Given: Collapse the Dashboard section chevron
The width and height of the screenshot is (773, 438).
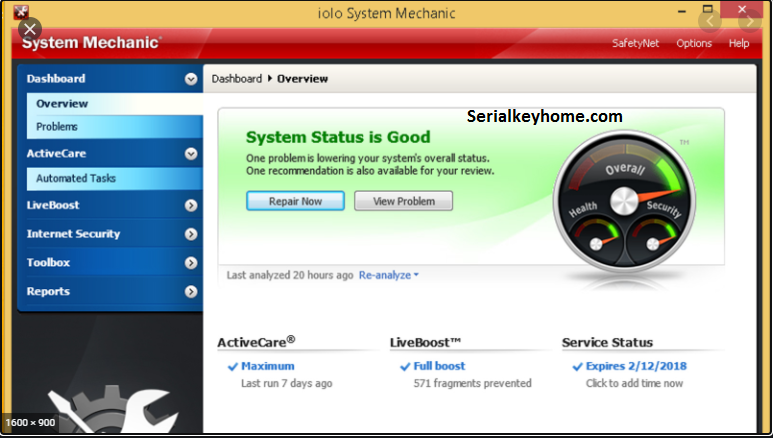Looking at the screenshot, I should pos(191,79).
